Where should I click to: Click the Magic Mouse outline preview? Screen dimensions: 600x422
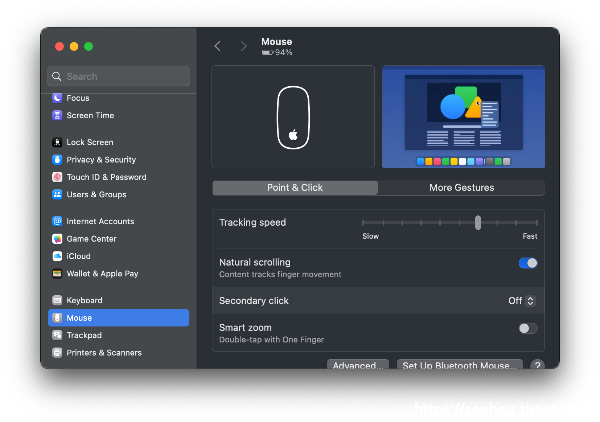coord(293,117)
